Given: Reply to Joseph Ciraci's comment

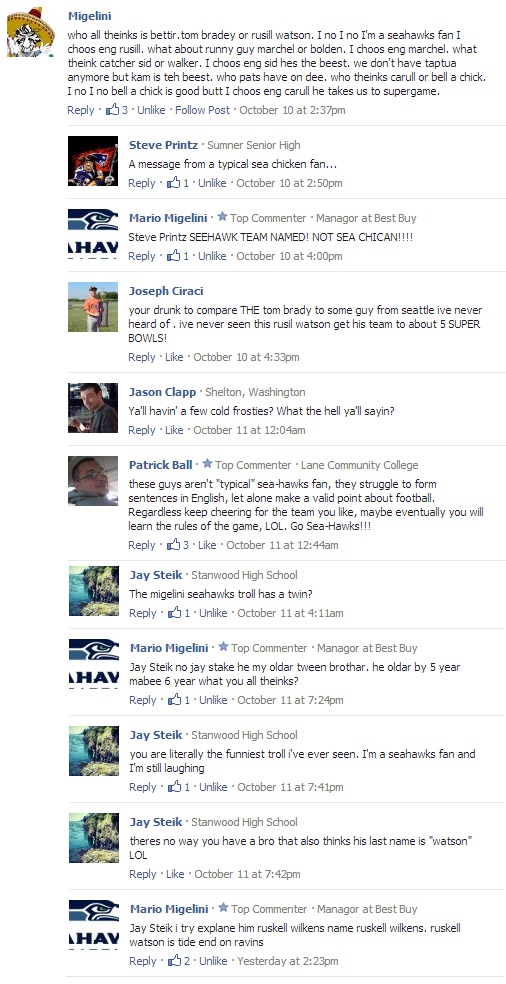Looking at the screenshot, I should tap(142, 357).
